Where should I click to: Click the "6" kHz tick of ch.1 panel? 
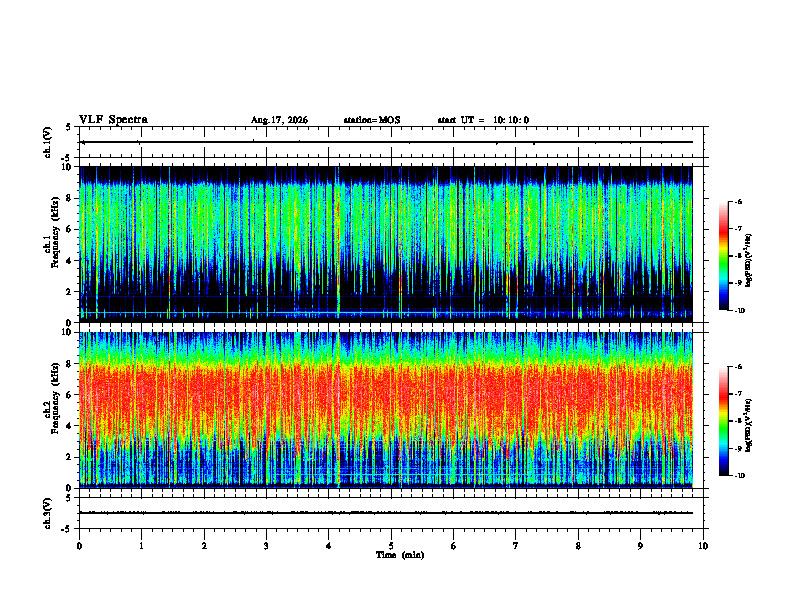point(70,229)
